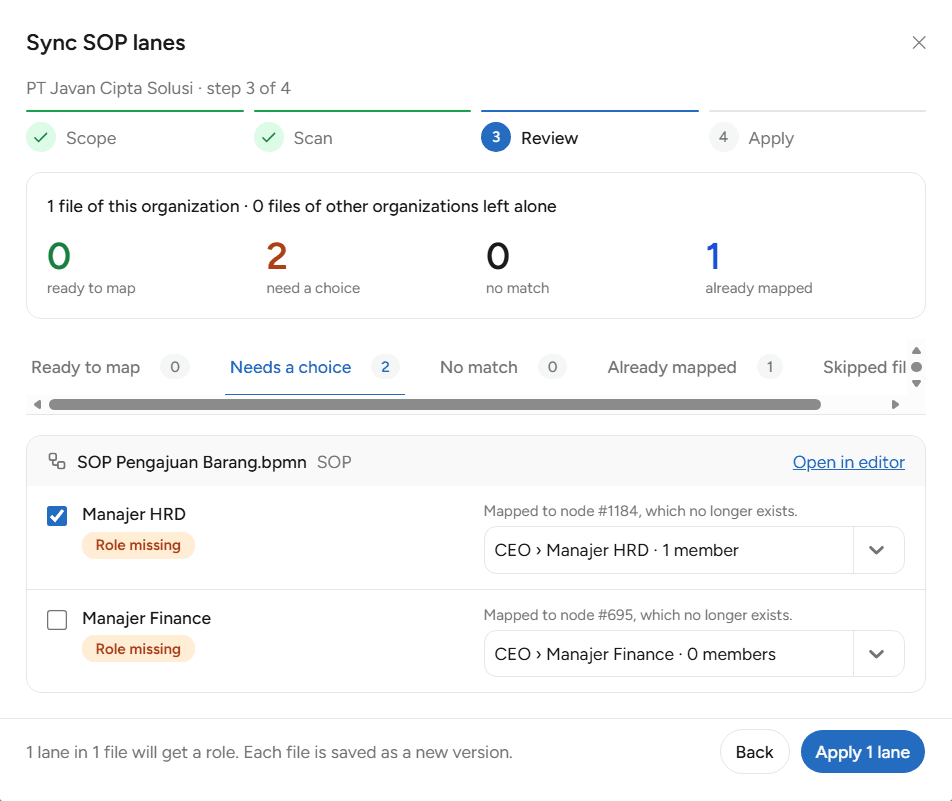Image resolution: width=952 pixels, height=801 pixels.
Task: Click the vertical scrollbar down arrow
Action: [917, 383]
